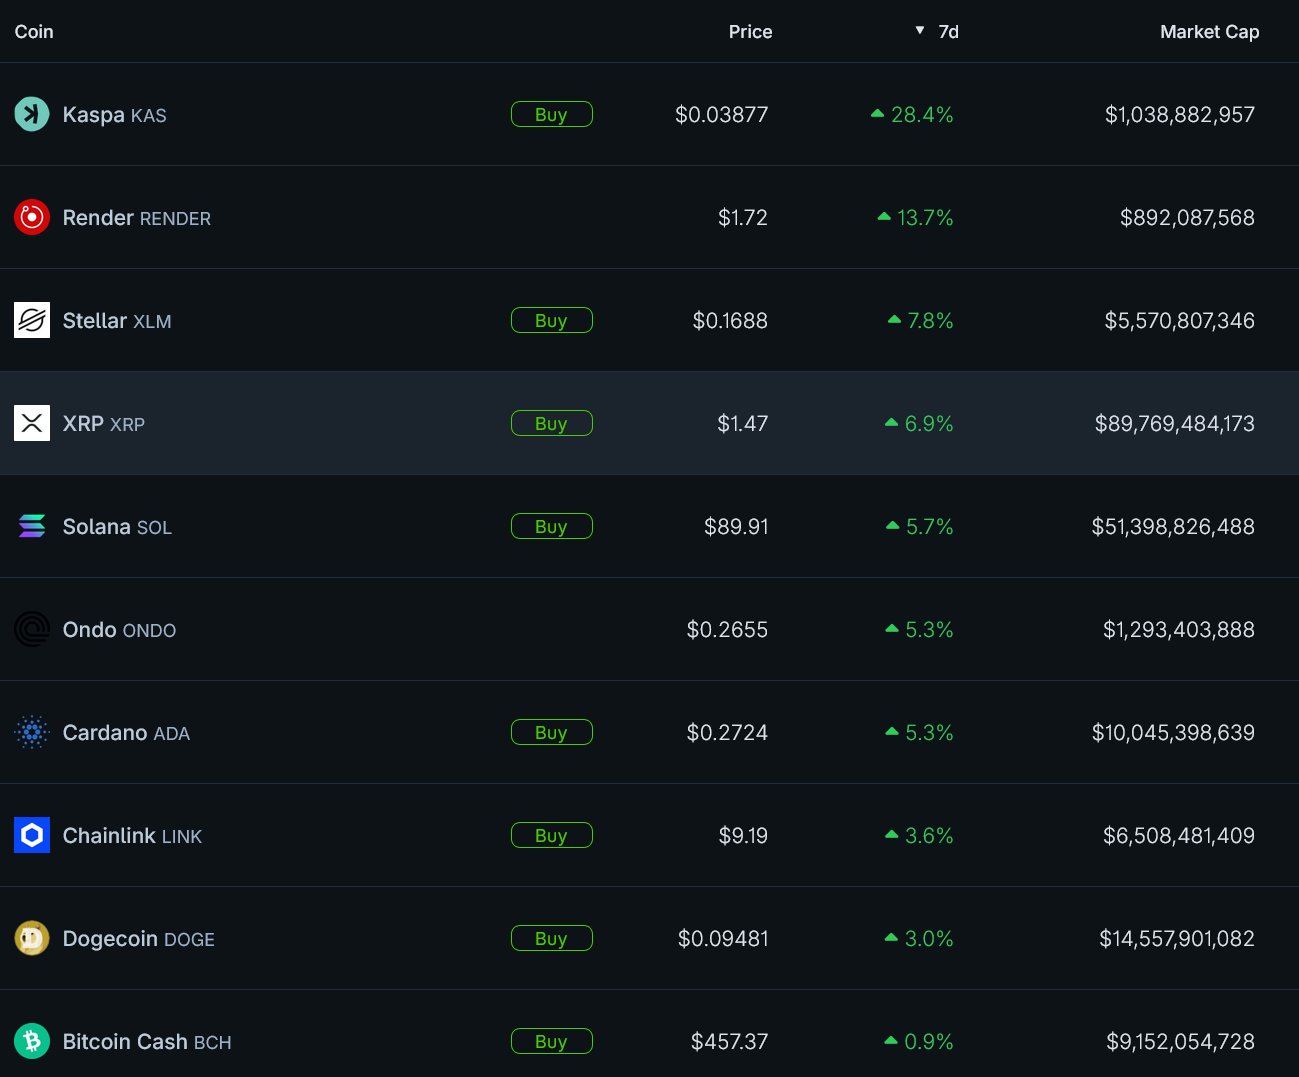Screen dimensions: 1299x1077
Task: Click the Bitcoin Cash logo icon
Action: (x=32, y=1041)
